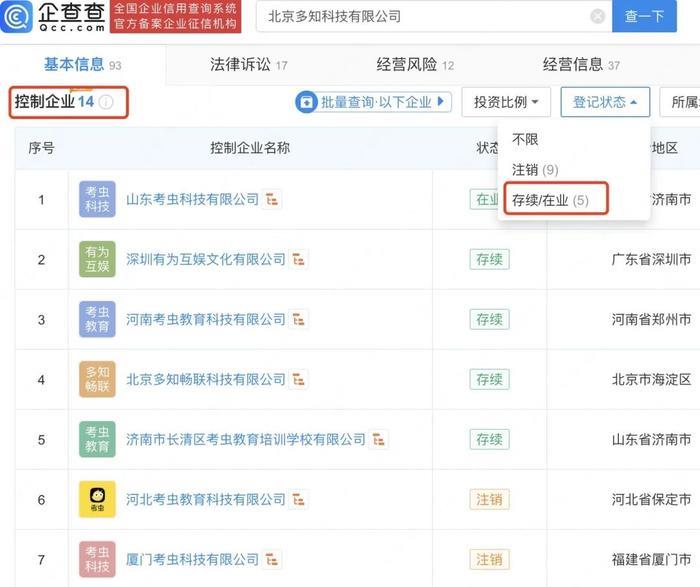Click the company search input field

420,17
